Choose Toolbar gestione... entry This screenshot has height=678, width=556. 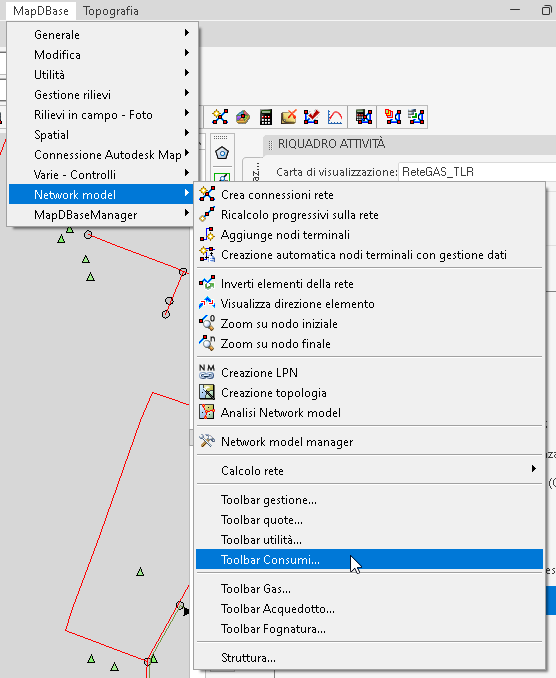(369, 500)
